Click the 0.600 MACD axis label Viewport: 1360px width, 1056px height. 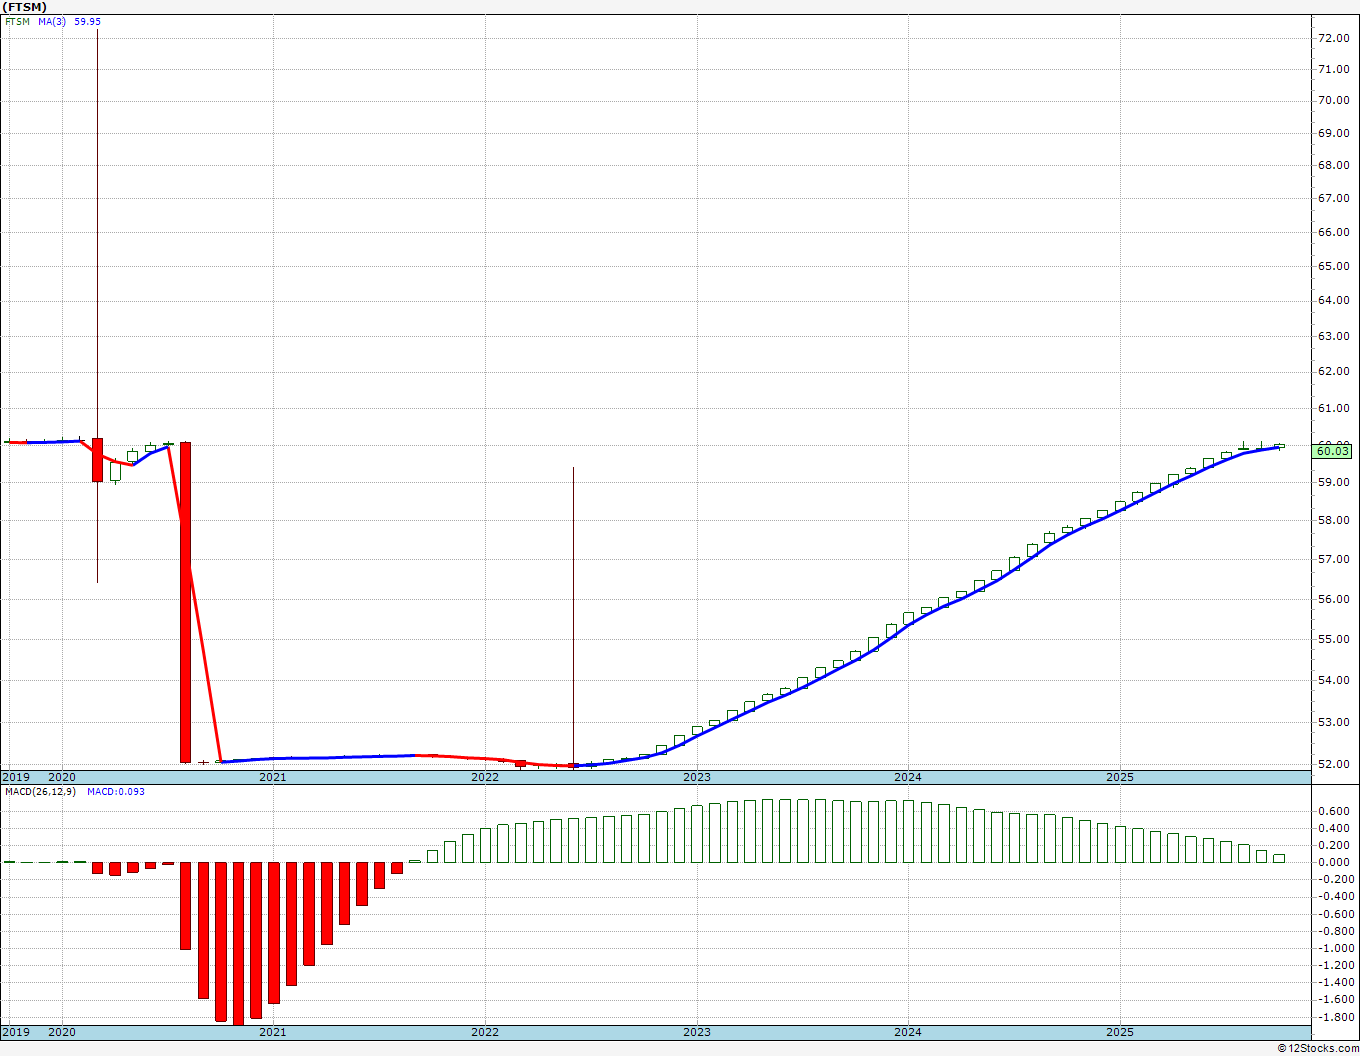[x=1336, y=811]
